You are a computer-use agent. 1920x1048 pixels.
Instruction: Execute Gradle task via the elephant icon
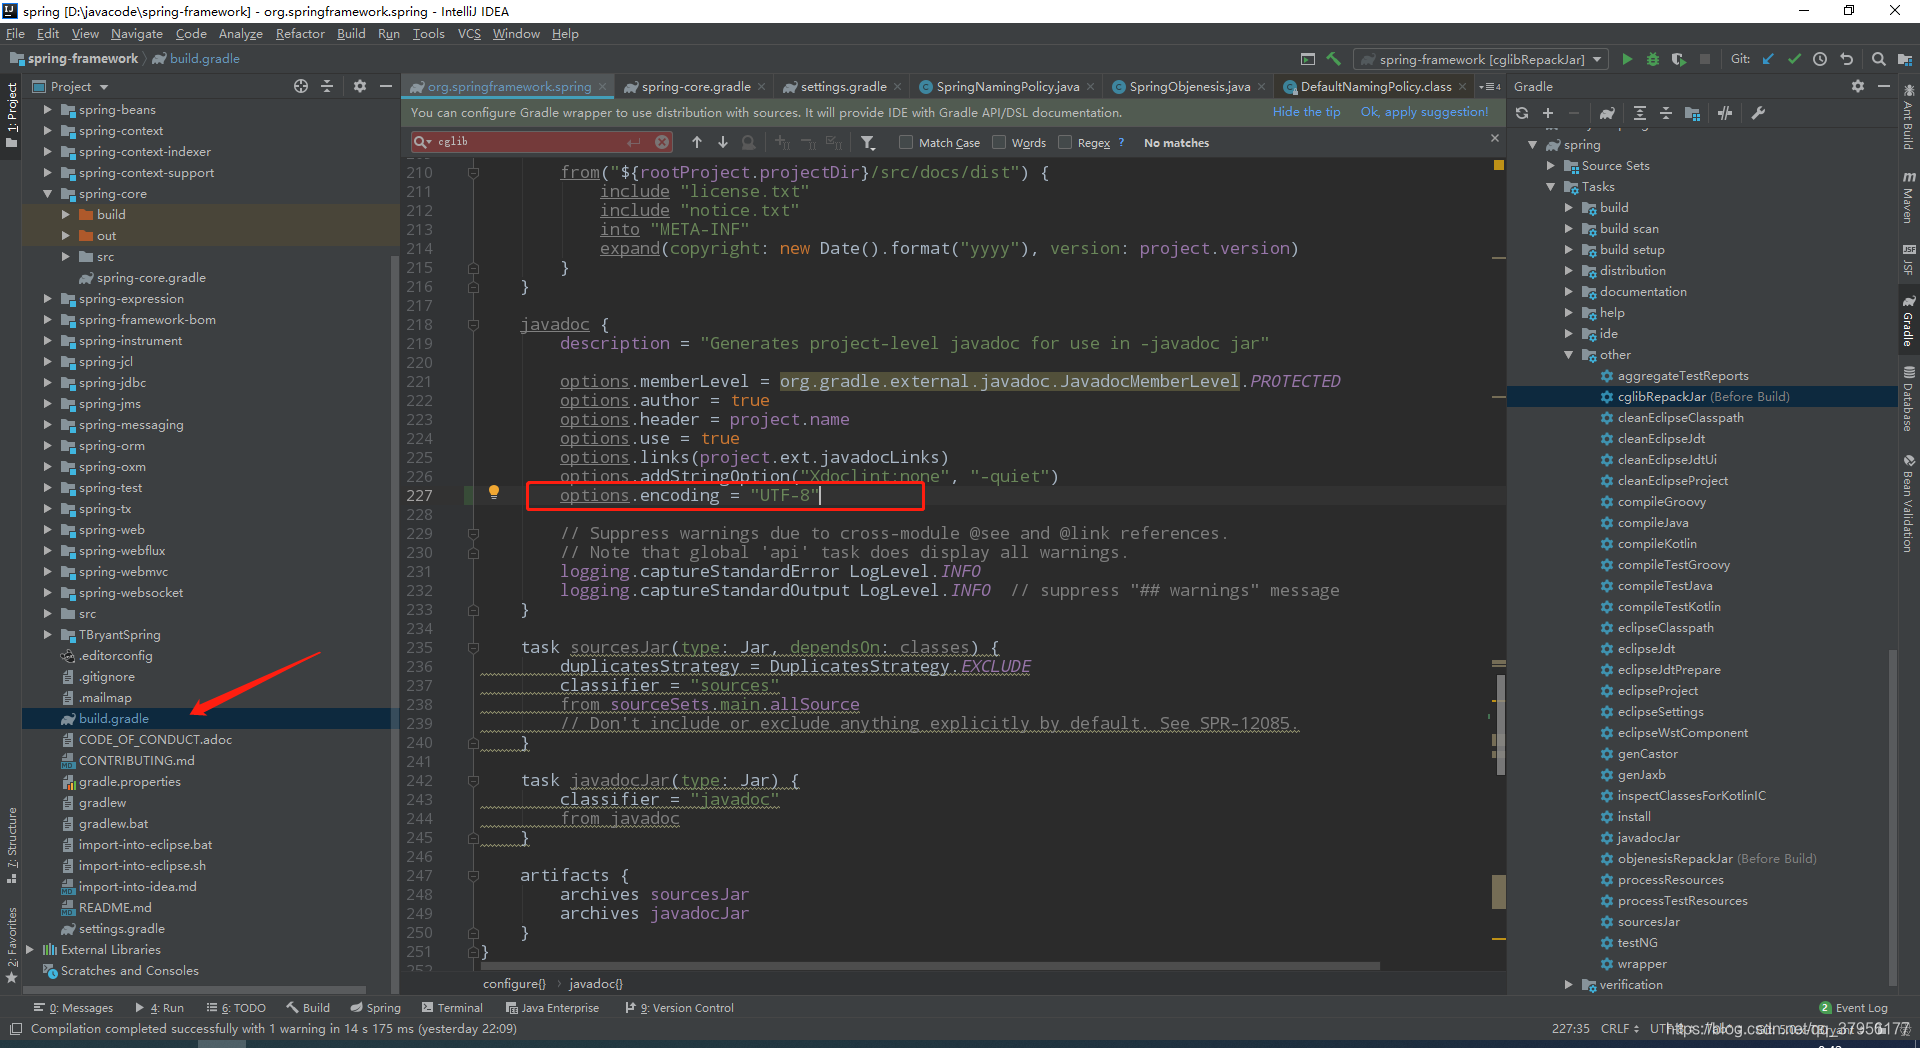pos(1607,113)
